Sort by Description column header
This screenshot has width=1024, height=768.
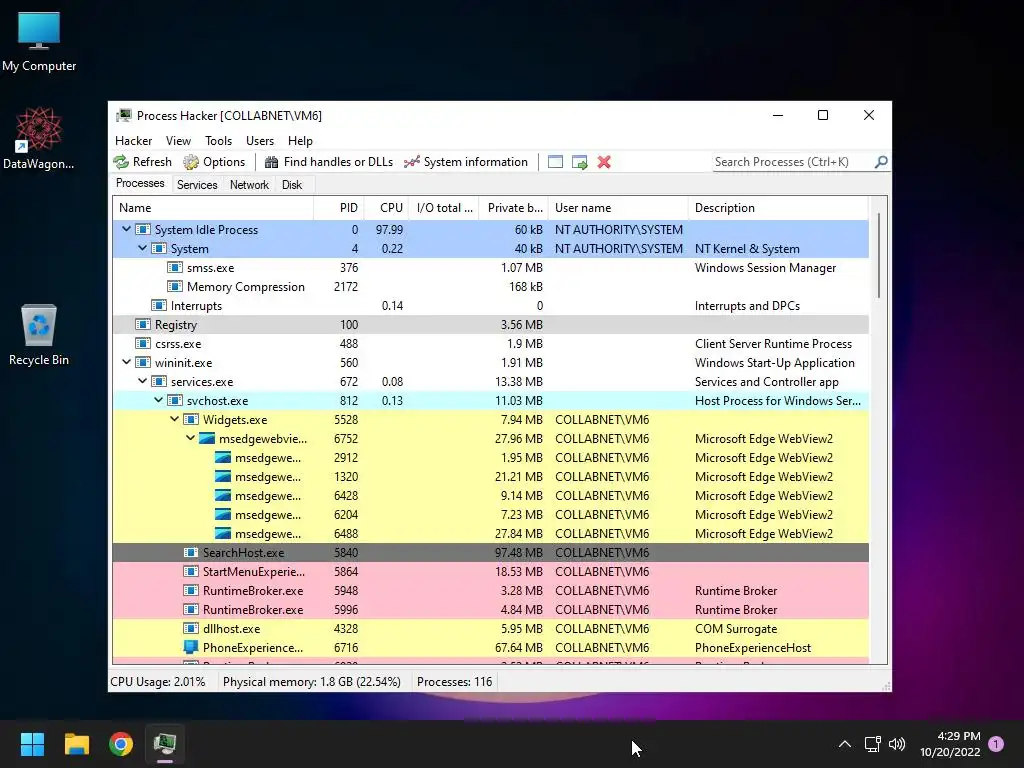[778, 208]
